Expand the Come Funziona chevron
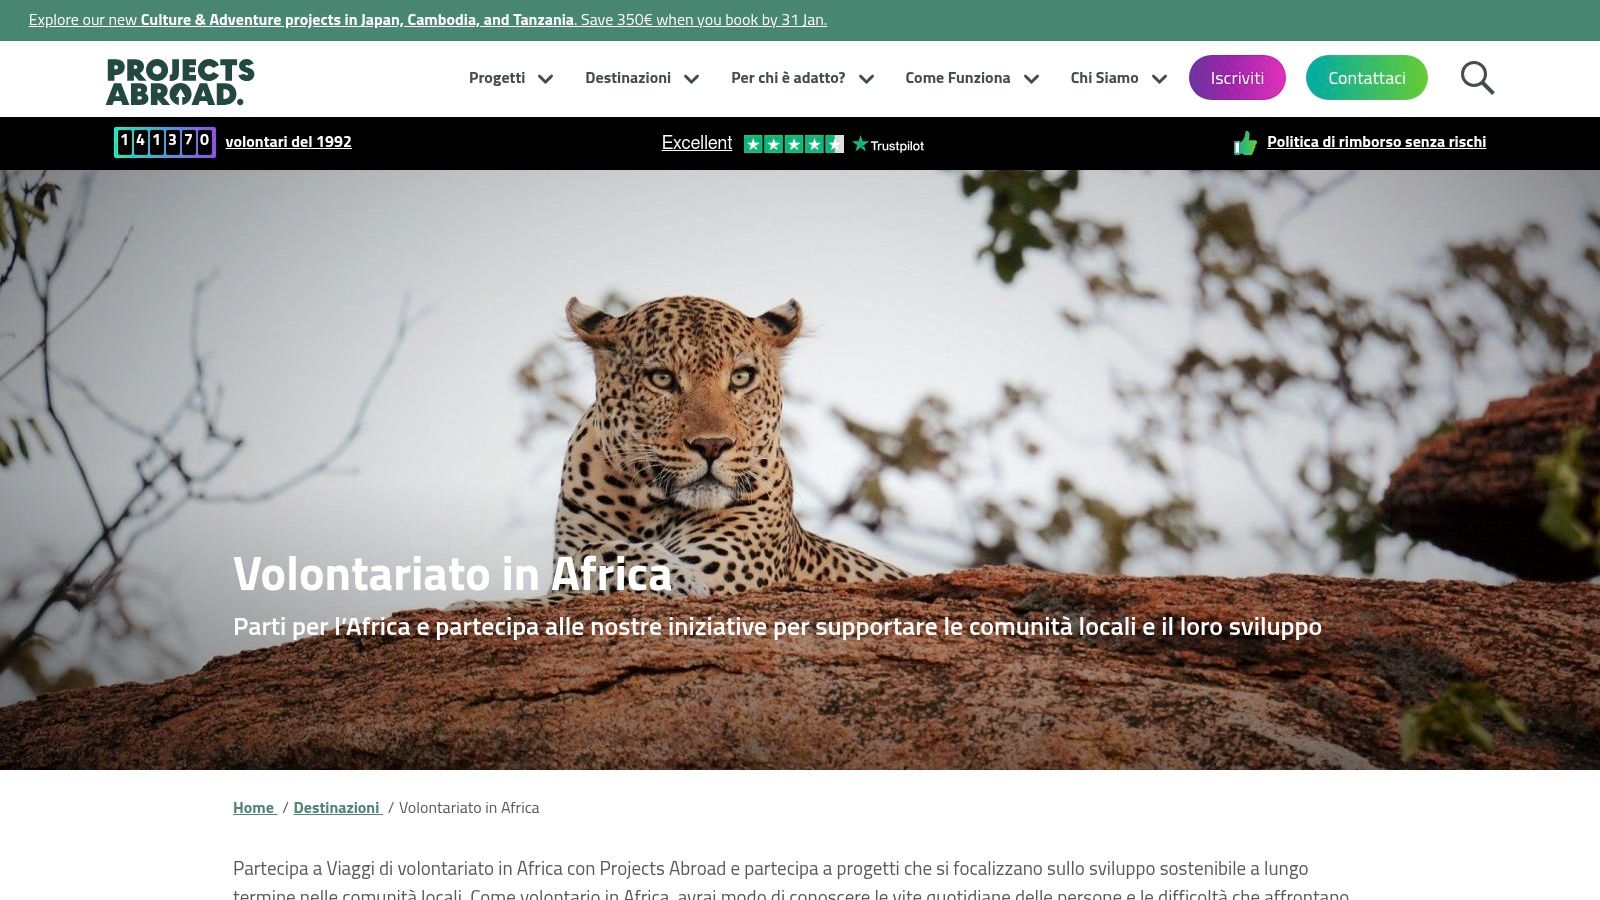Screen dimensions: 1600x900 point(1031,79)
